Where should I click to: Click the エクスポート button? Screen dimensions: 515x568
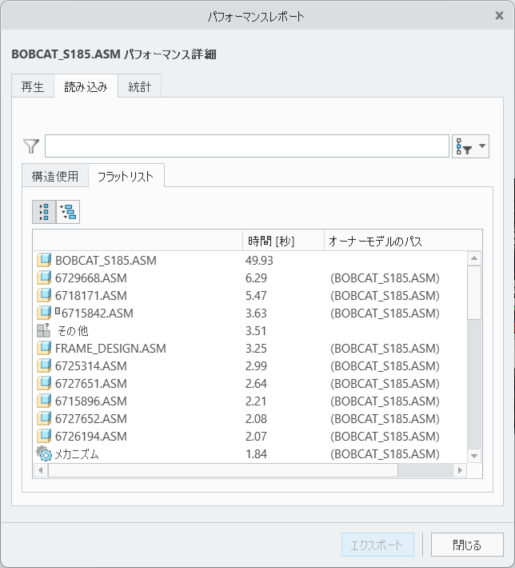coord(377,544)
